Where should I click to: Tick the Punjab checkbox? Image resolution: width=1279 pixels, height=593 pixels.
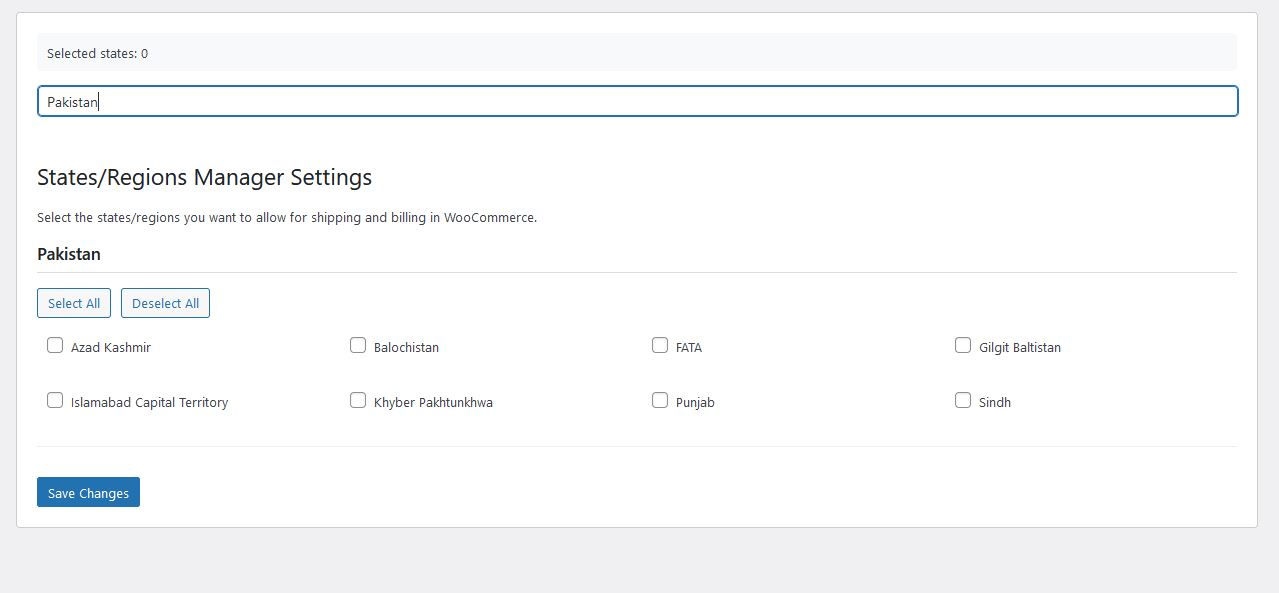pyautogui.click(x=660, y=400)
